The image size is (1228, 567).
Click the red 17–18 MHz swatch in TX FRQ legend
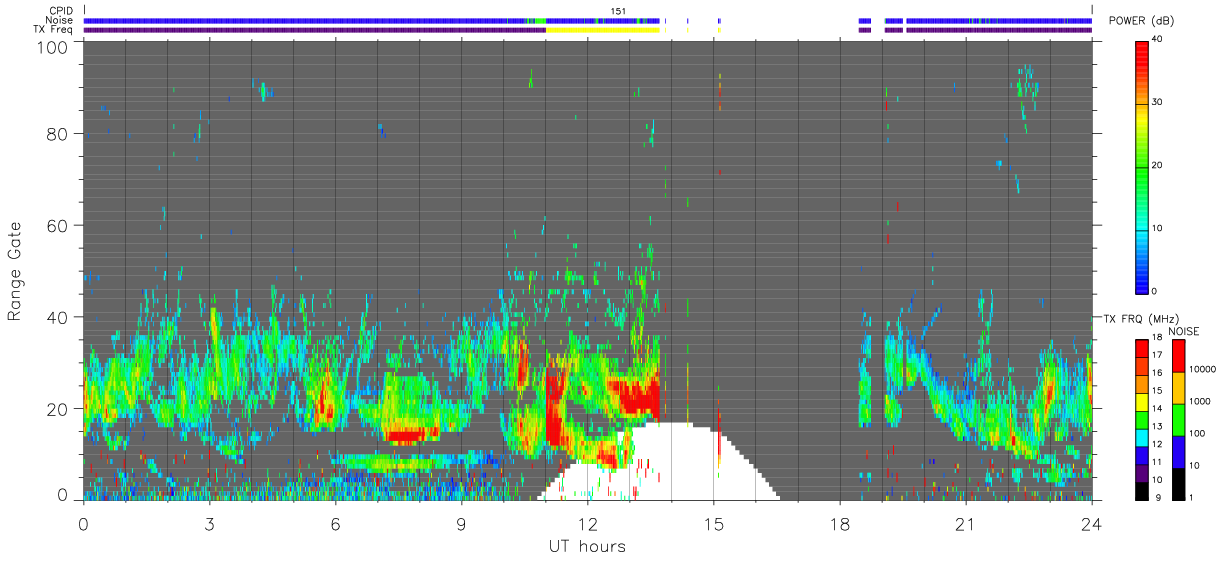(1141, 347)
